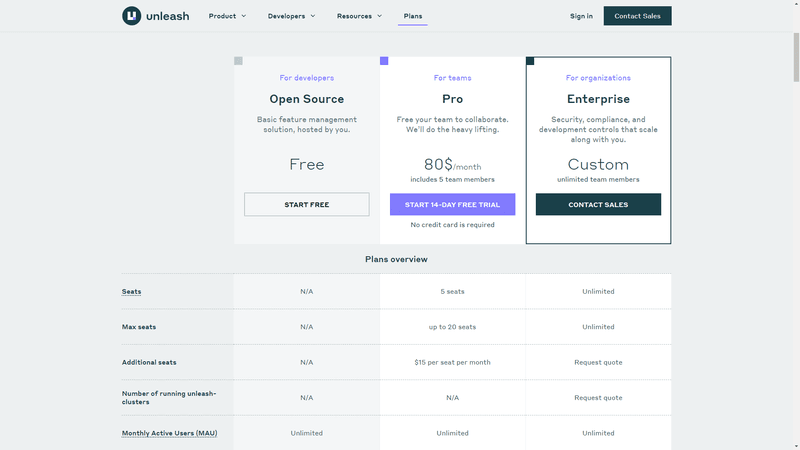The image size is (800, 450).
Task: Click the purple Pro plan corner square
Action: tap(384, 61)
